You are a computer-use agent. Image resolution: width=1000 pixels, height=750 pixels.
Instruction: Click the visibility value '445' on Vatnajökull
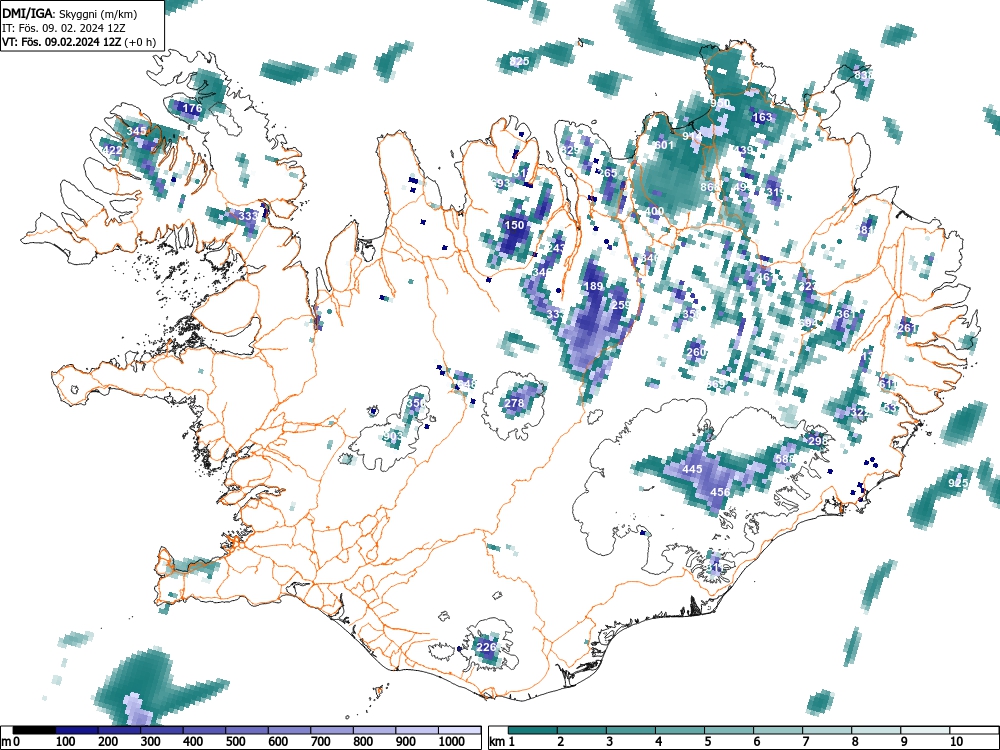point(692,469)
